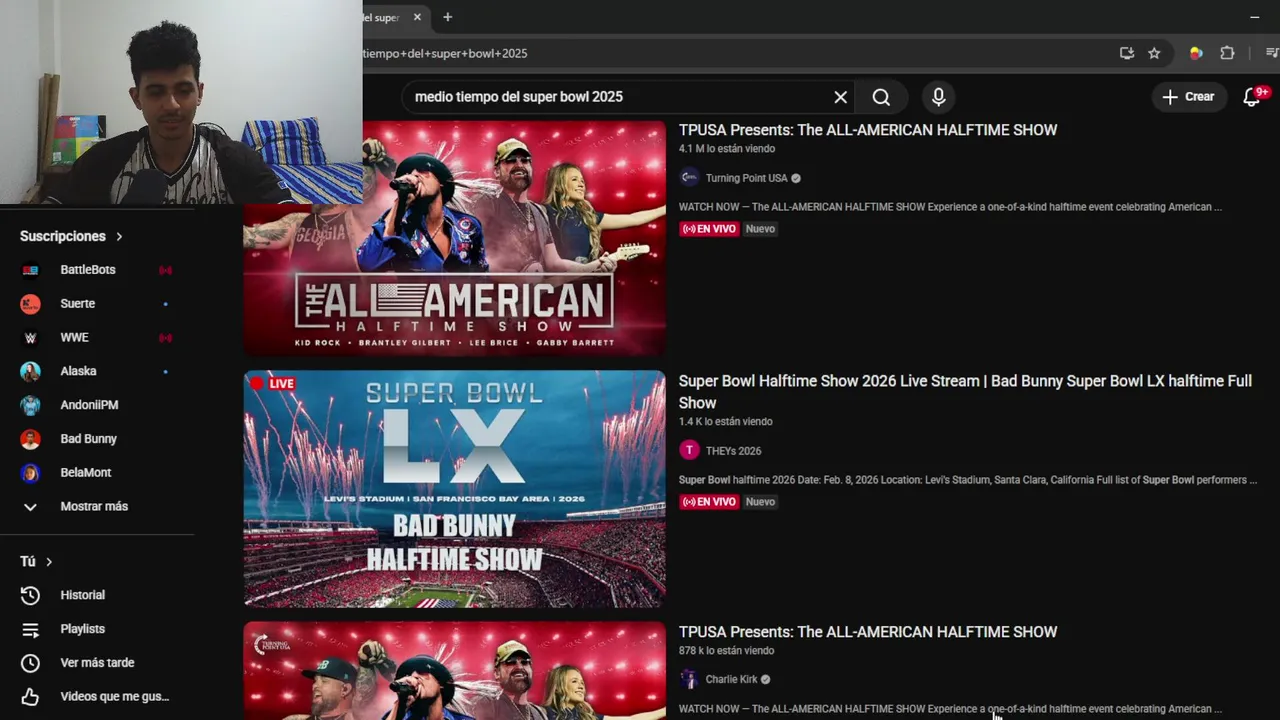Close the current browser tab
1280x720 pixels.
pos(417,17)
